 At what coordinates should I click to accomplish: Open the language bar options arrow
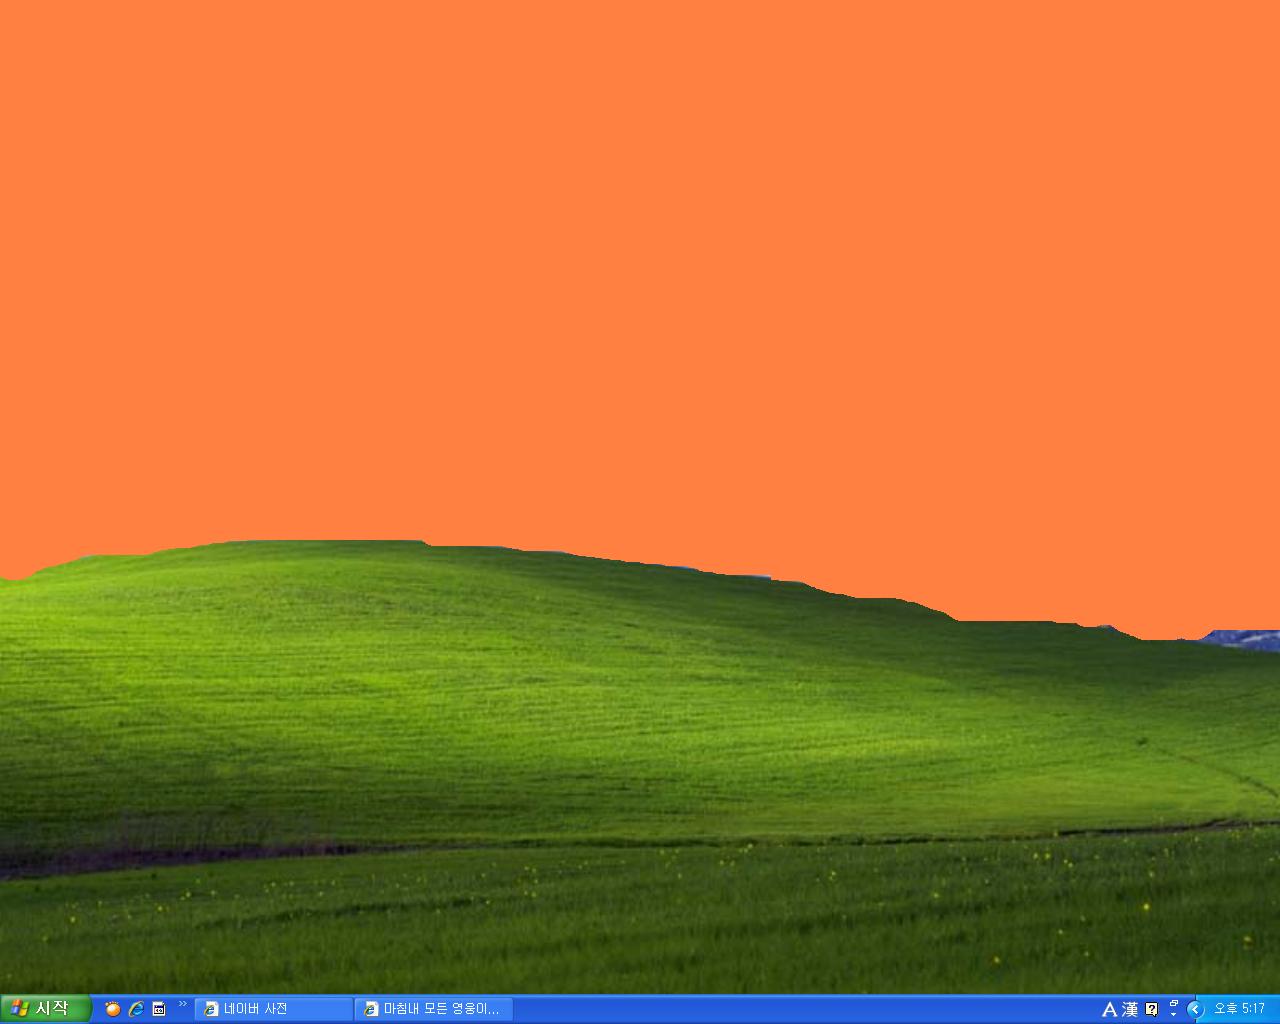pos(1174,1014)
